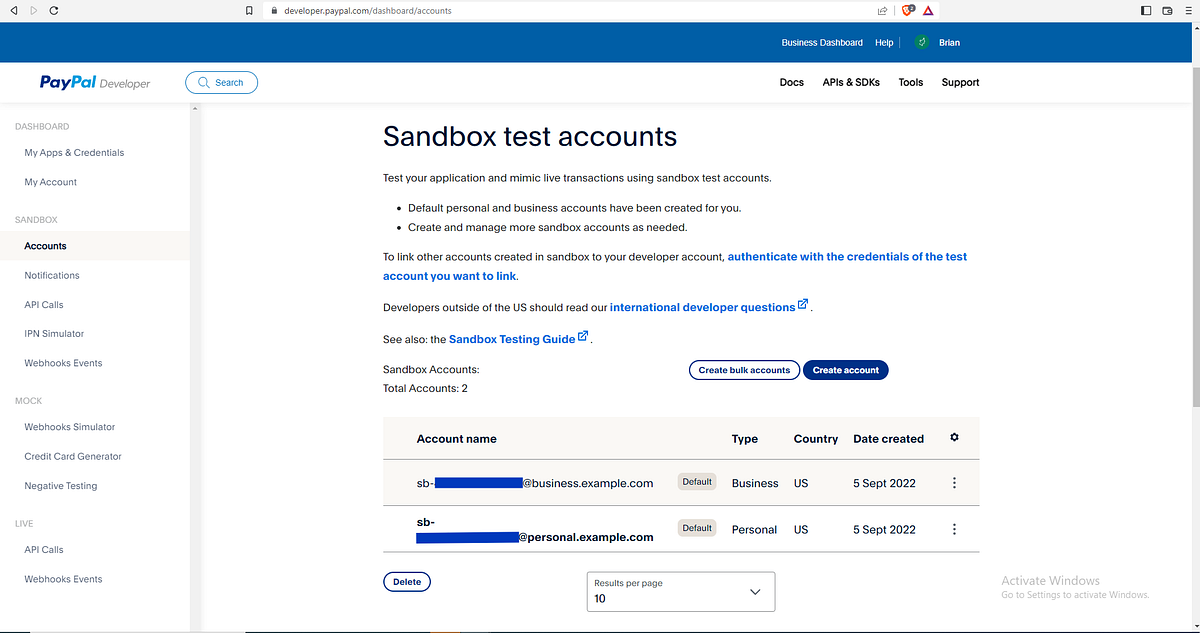This screenshot has width=1200, height=633.
Task: Click Brian's green profile avatar icon
Action: pos(921,42)
